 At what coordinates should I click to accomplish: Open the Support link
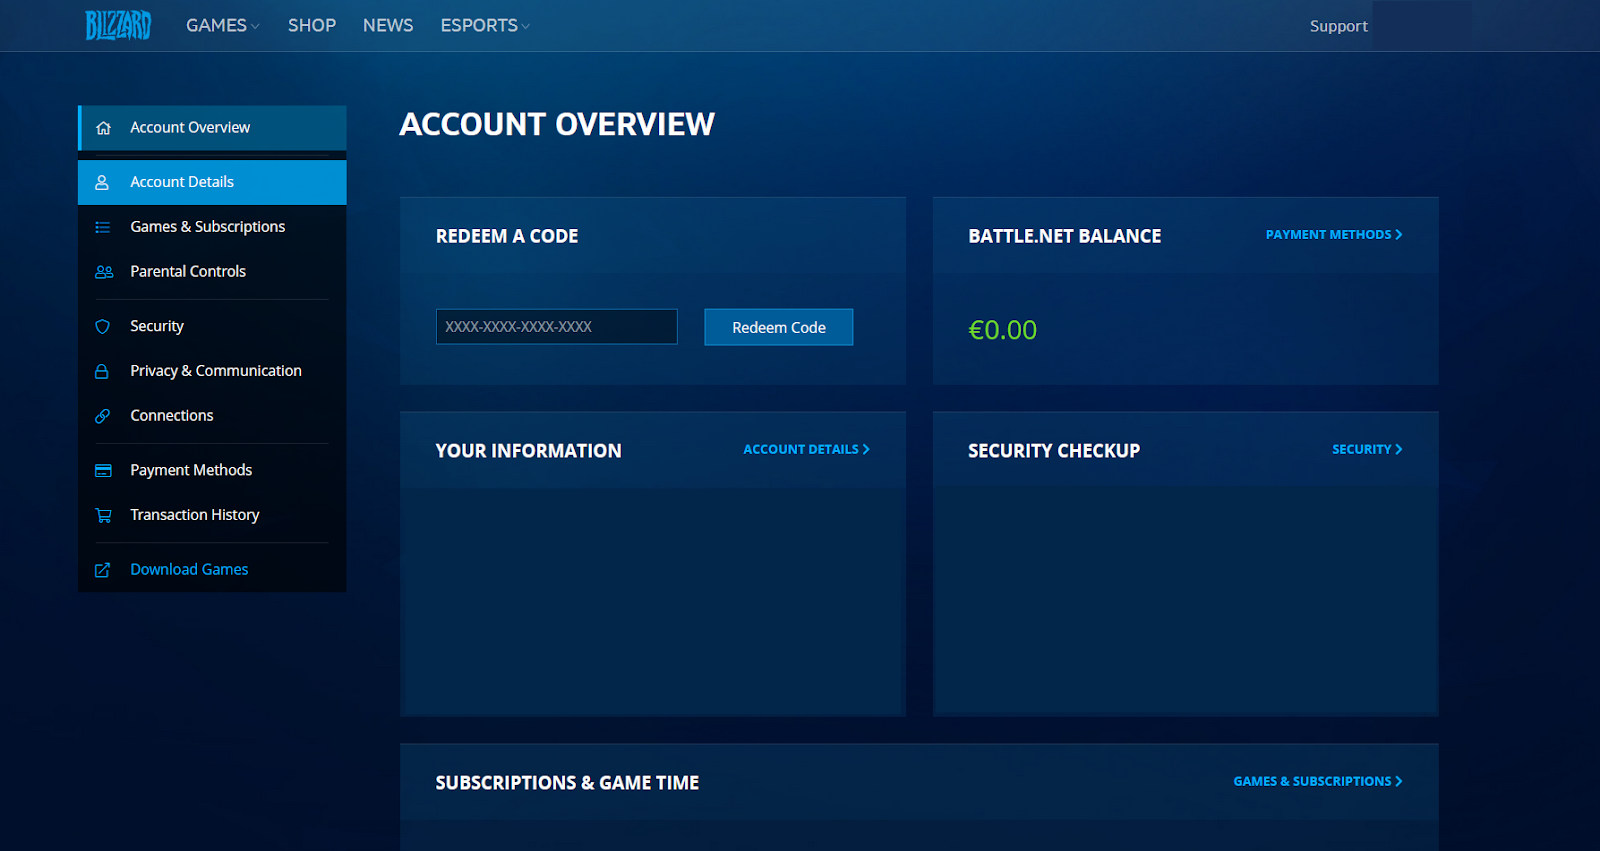point(1339,26)
